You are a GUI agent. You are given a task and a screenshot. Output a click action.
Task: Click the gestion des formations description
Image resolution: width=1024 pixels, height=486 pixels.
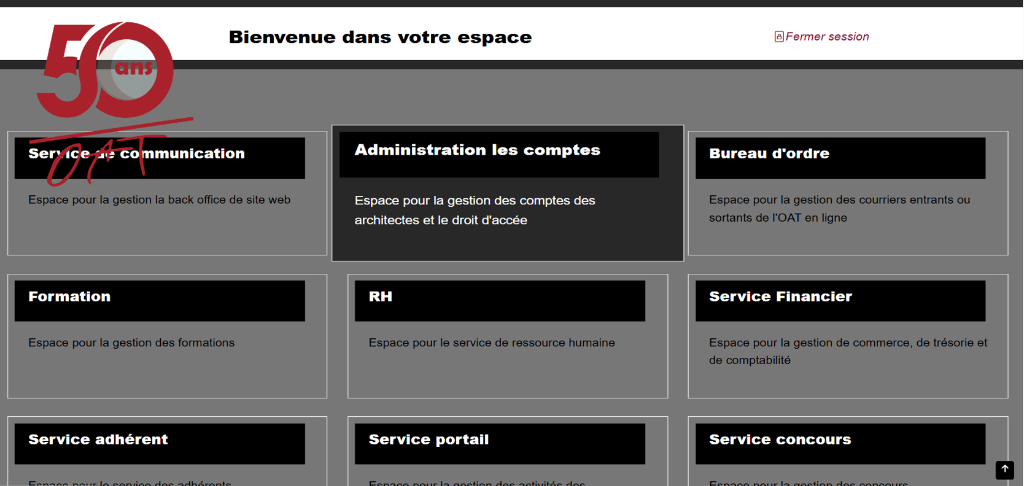131,343
